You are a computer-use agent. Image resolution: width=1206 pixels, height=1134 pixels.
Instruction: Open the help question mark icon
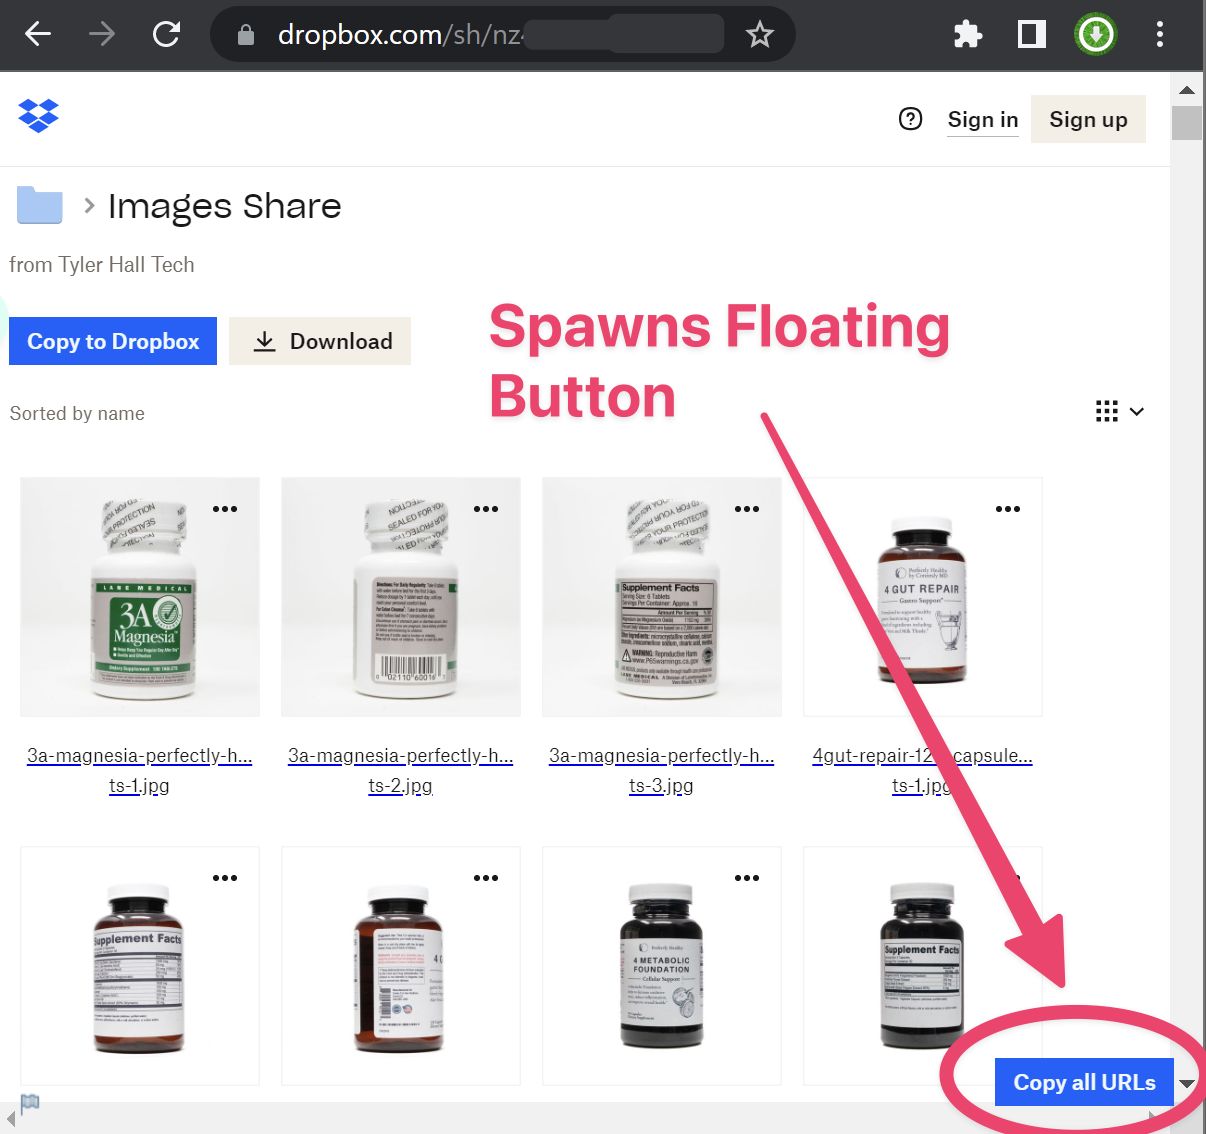910,119
